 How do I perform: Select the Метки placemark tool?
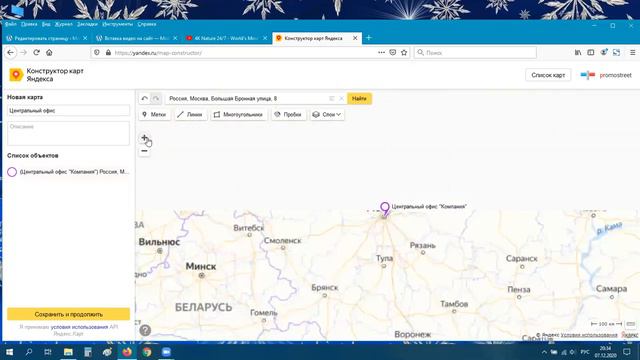pyautogui.click(x=154, y=115)
